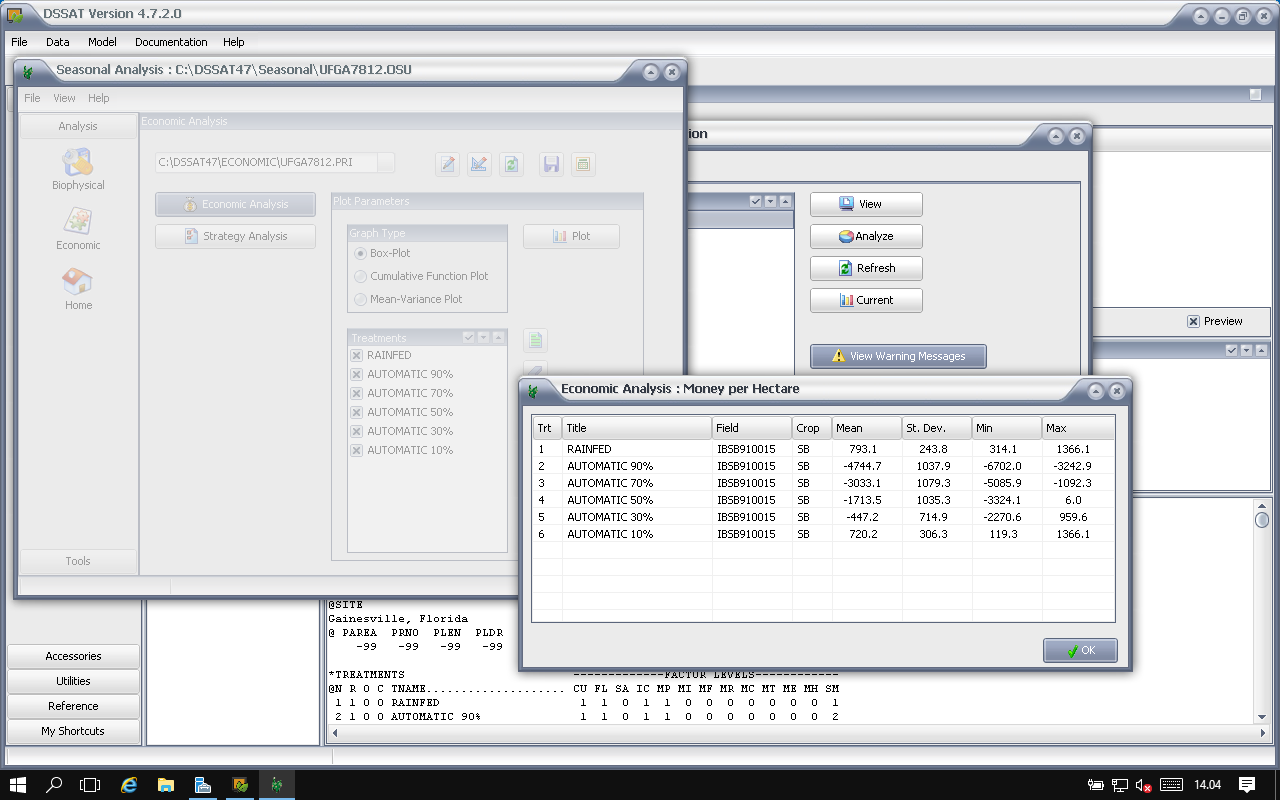This screenshot has width=1280, height=800.
Task: Open the Data menu
Action: point(57,42)
